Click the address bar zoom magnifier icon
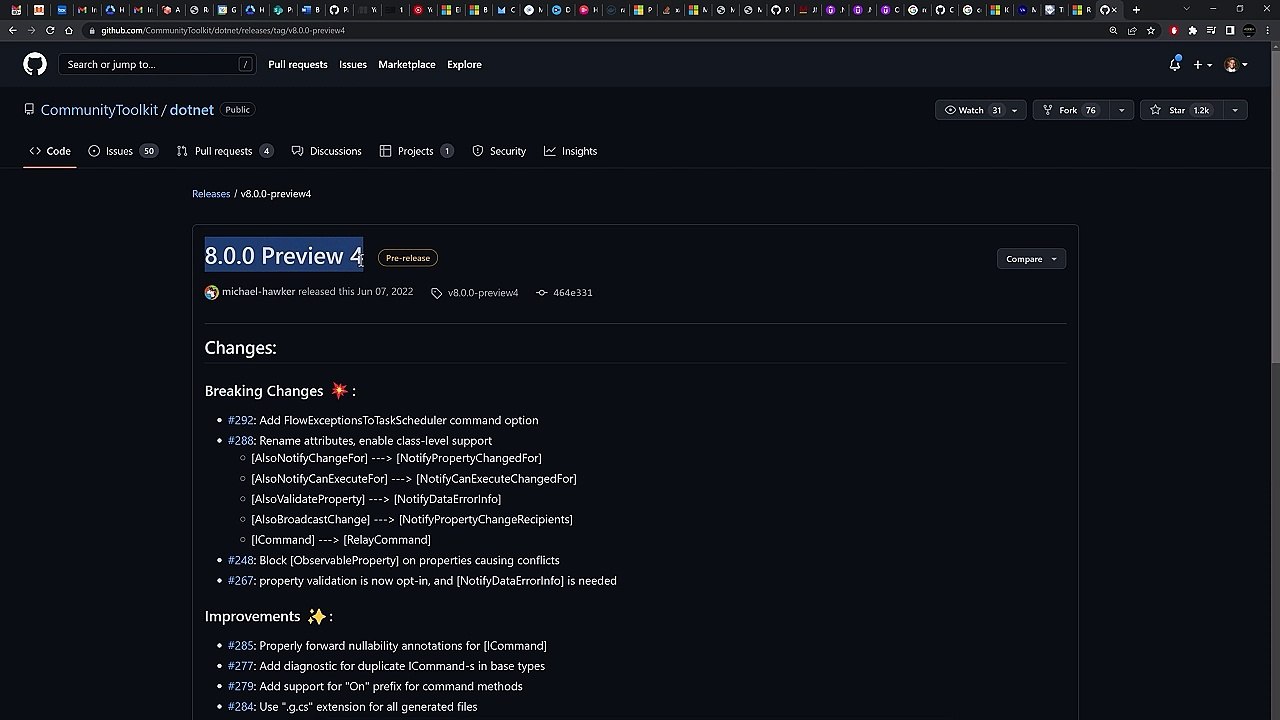Screen dimensions: 1280x720 click(x=1113, y=30)
